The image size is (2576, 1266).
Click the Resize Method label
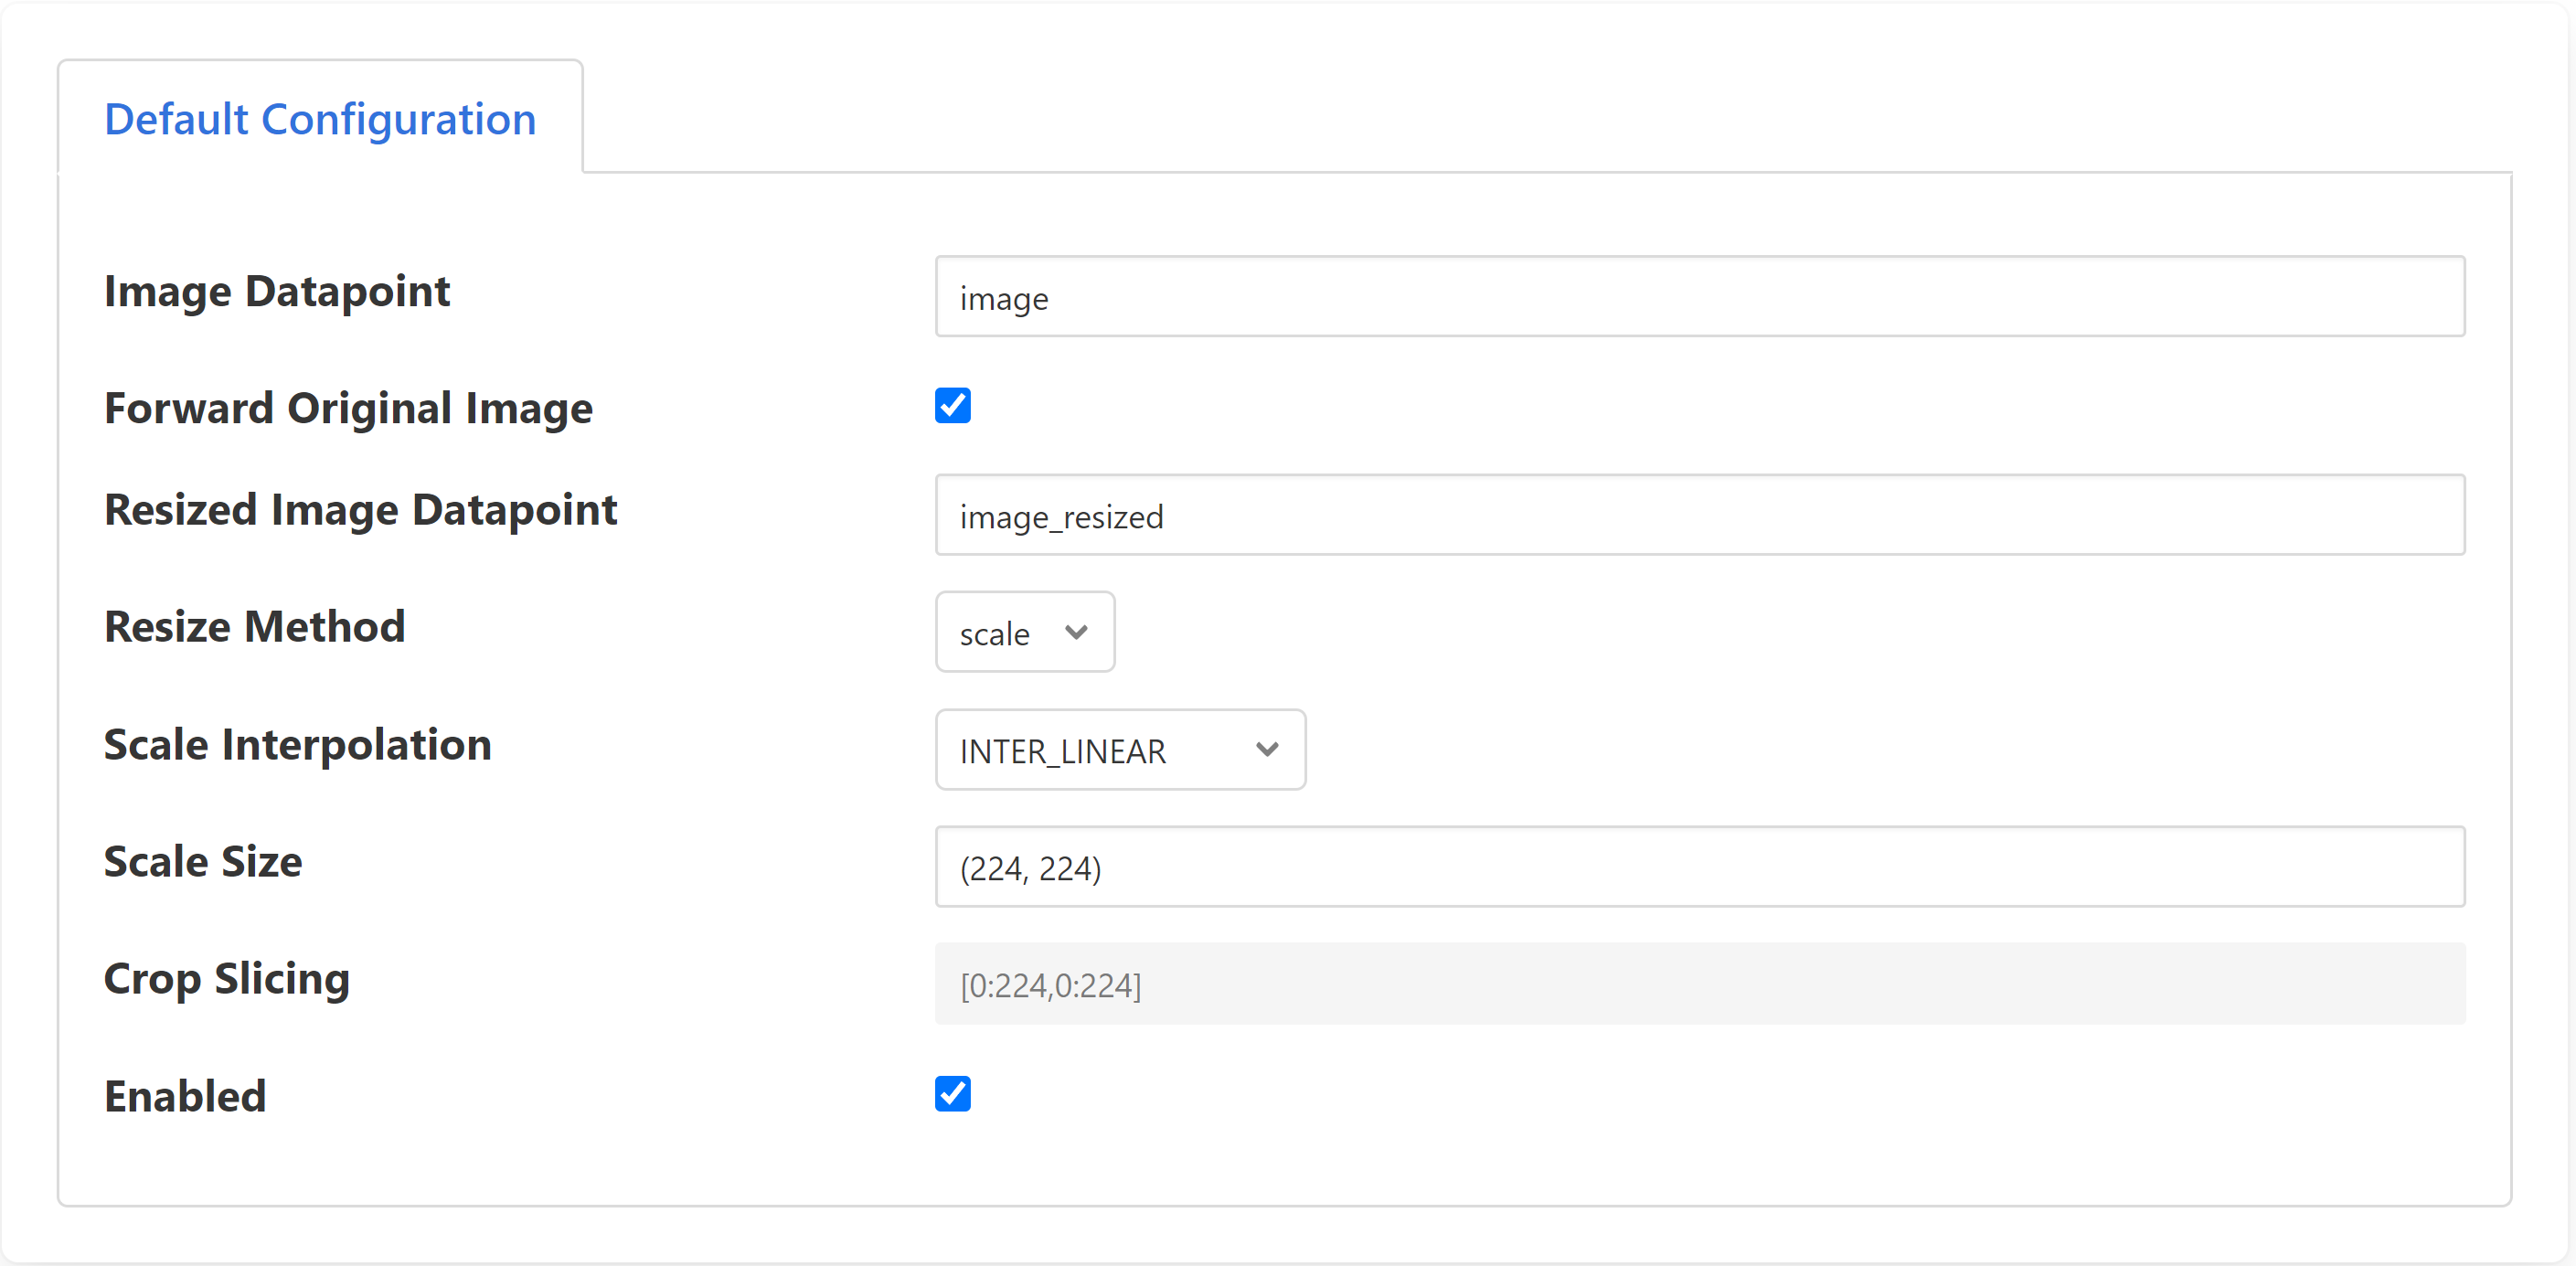tap(254, 627)
